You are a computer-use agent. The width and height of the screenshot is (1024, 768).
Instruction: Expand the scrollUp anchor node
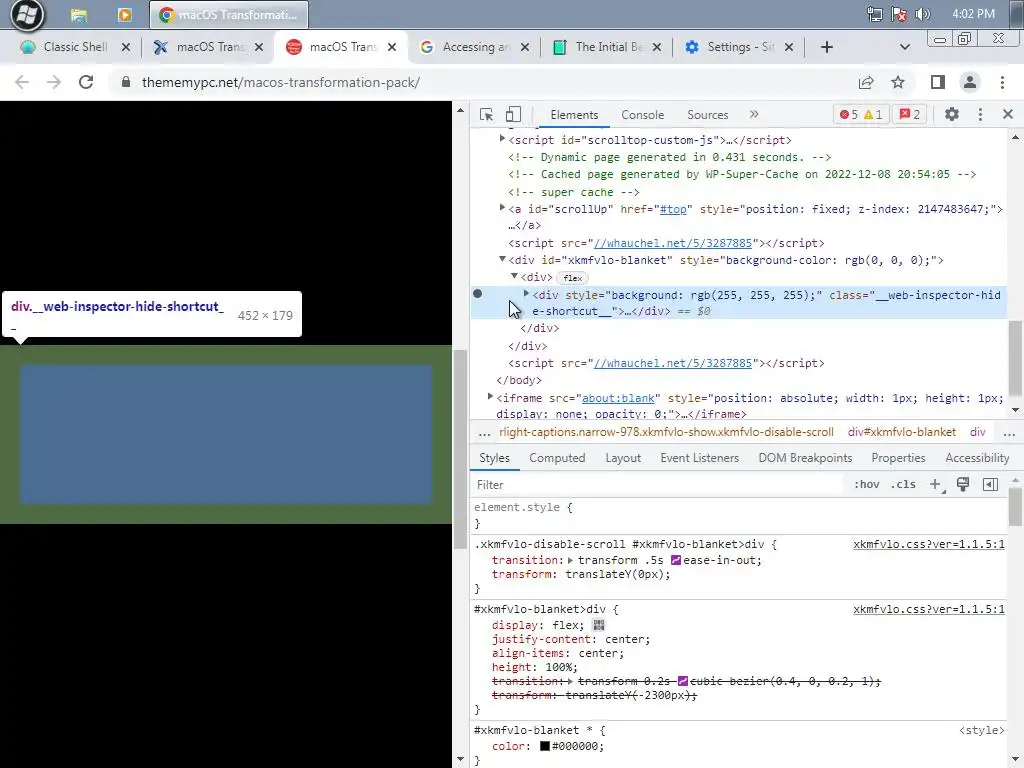(502, 208)
